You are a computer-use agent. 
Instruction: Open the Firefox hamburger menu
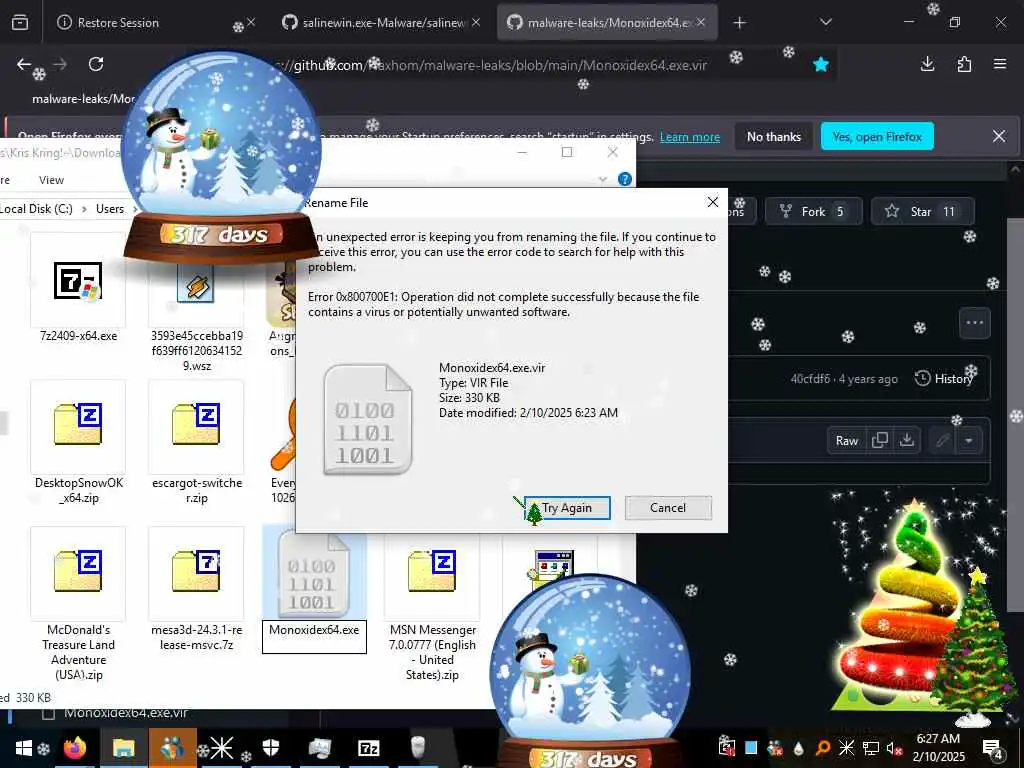[1000, 64]
